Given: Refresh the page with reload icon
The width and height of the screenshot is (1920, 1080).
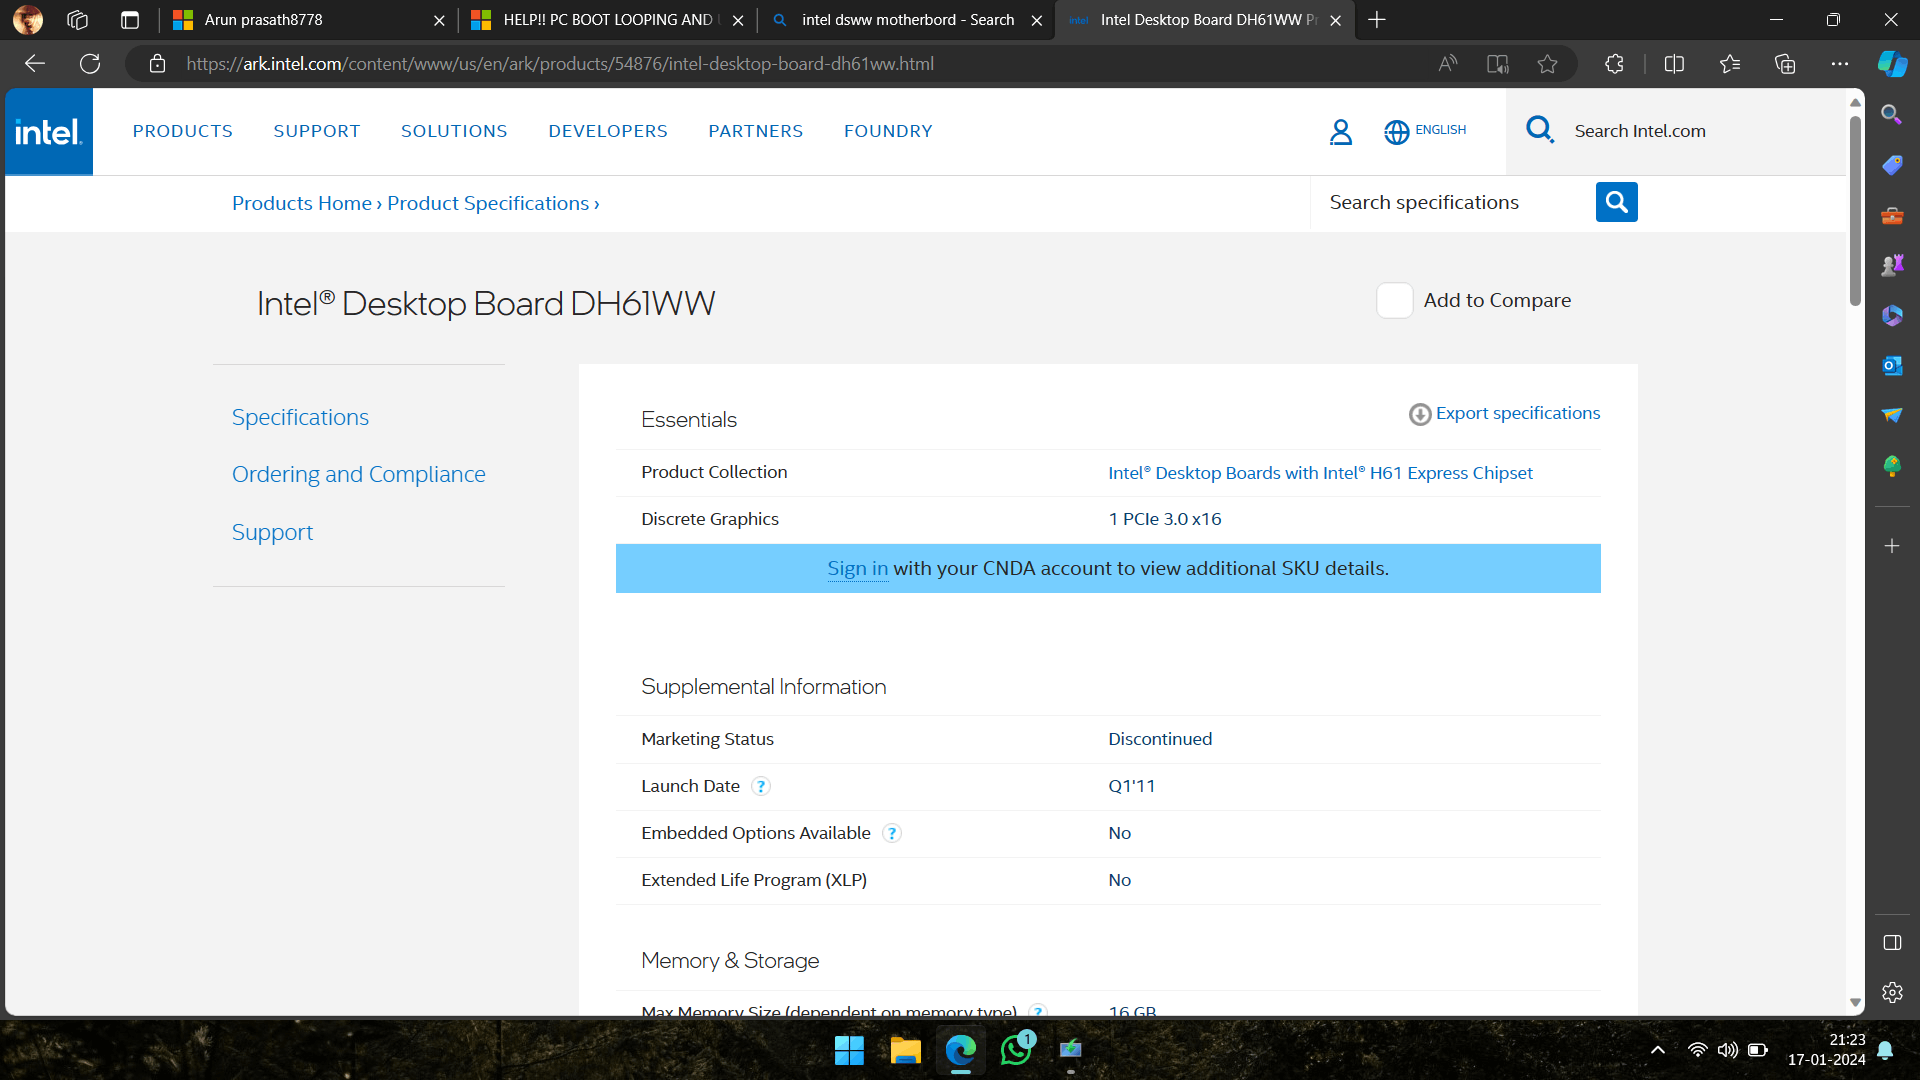Looking at the screenshot, I should coord(90,64).
